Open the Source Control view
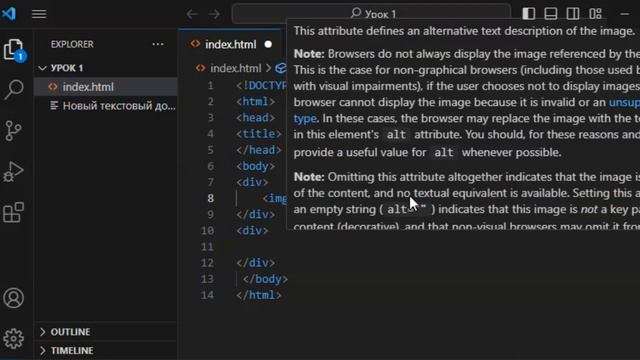 (13, 131)
